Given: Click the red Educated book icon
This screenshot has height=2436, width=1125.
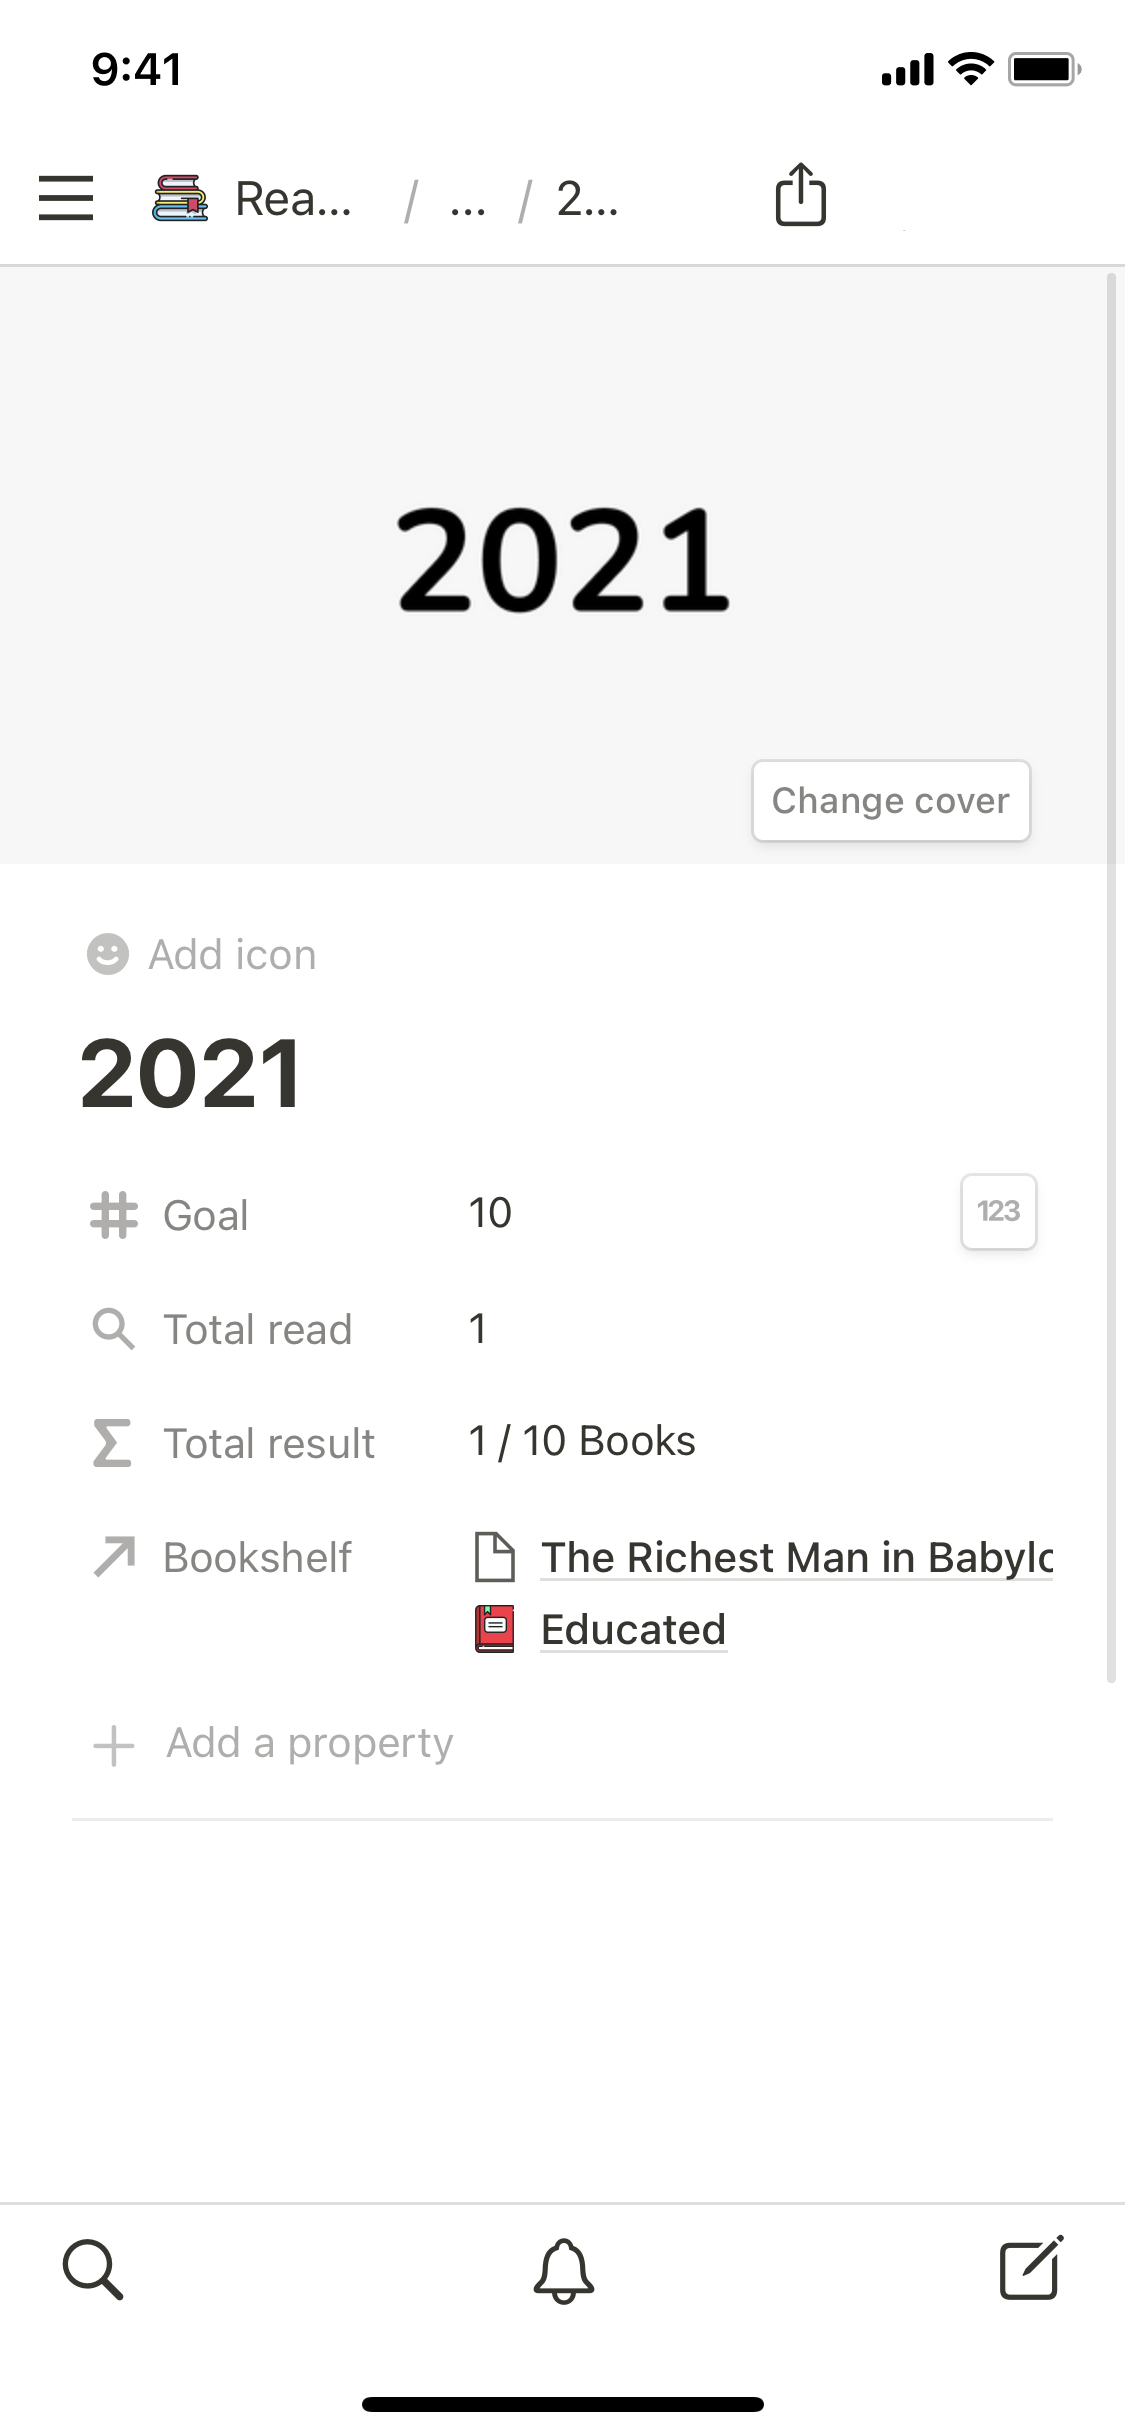Looking at the screenshot, I should [x=494, y=1629].
